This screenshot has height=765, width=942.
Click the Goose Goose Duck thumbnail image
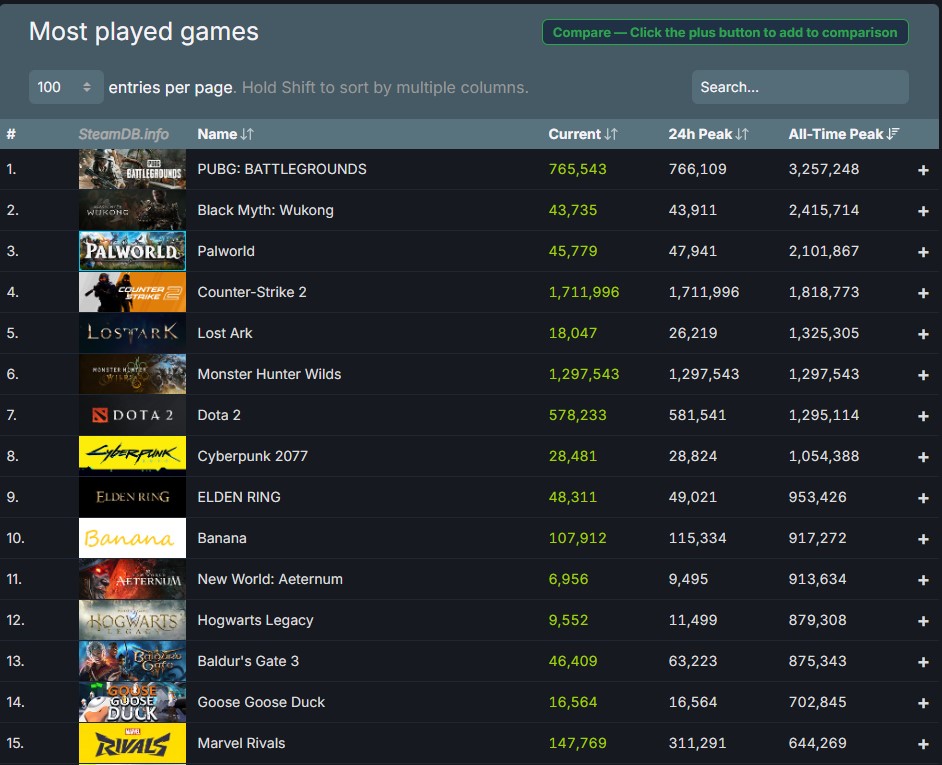[132, 702]
